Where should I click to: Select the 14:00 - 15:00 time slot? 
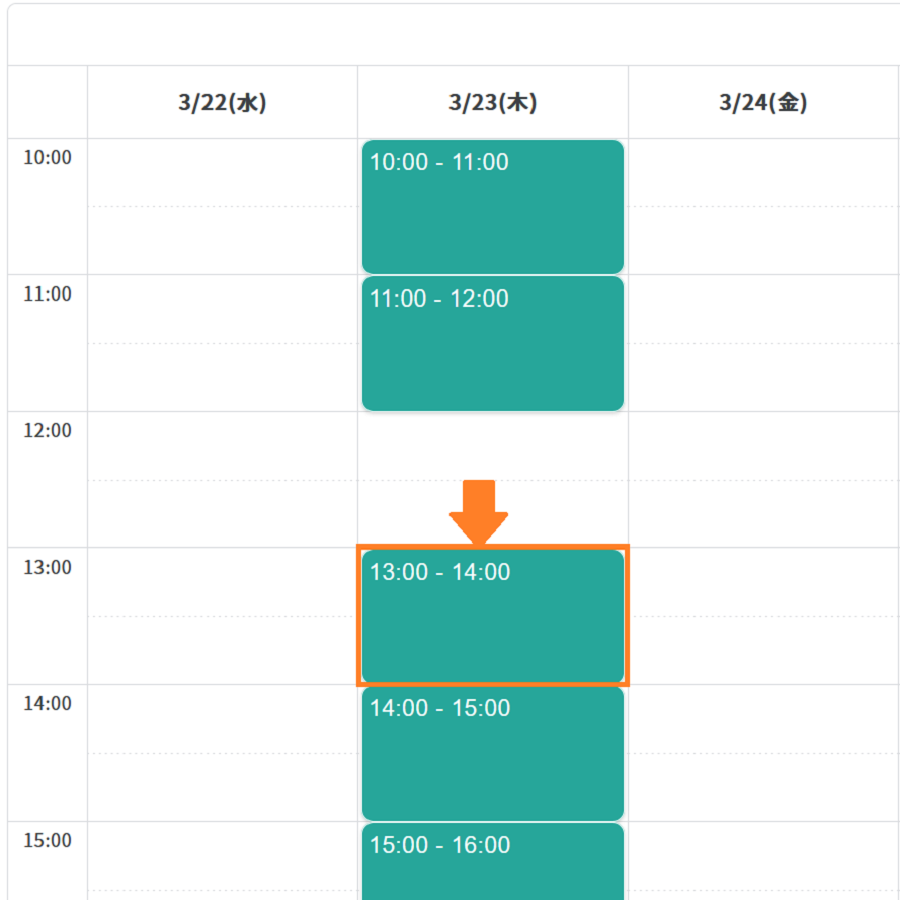coord(492,753)
